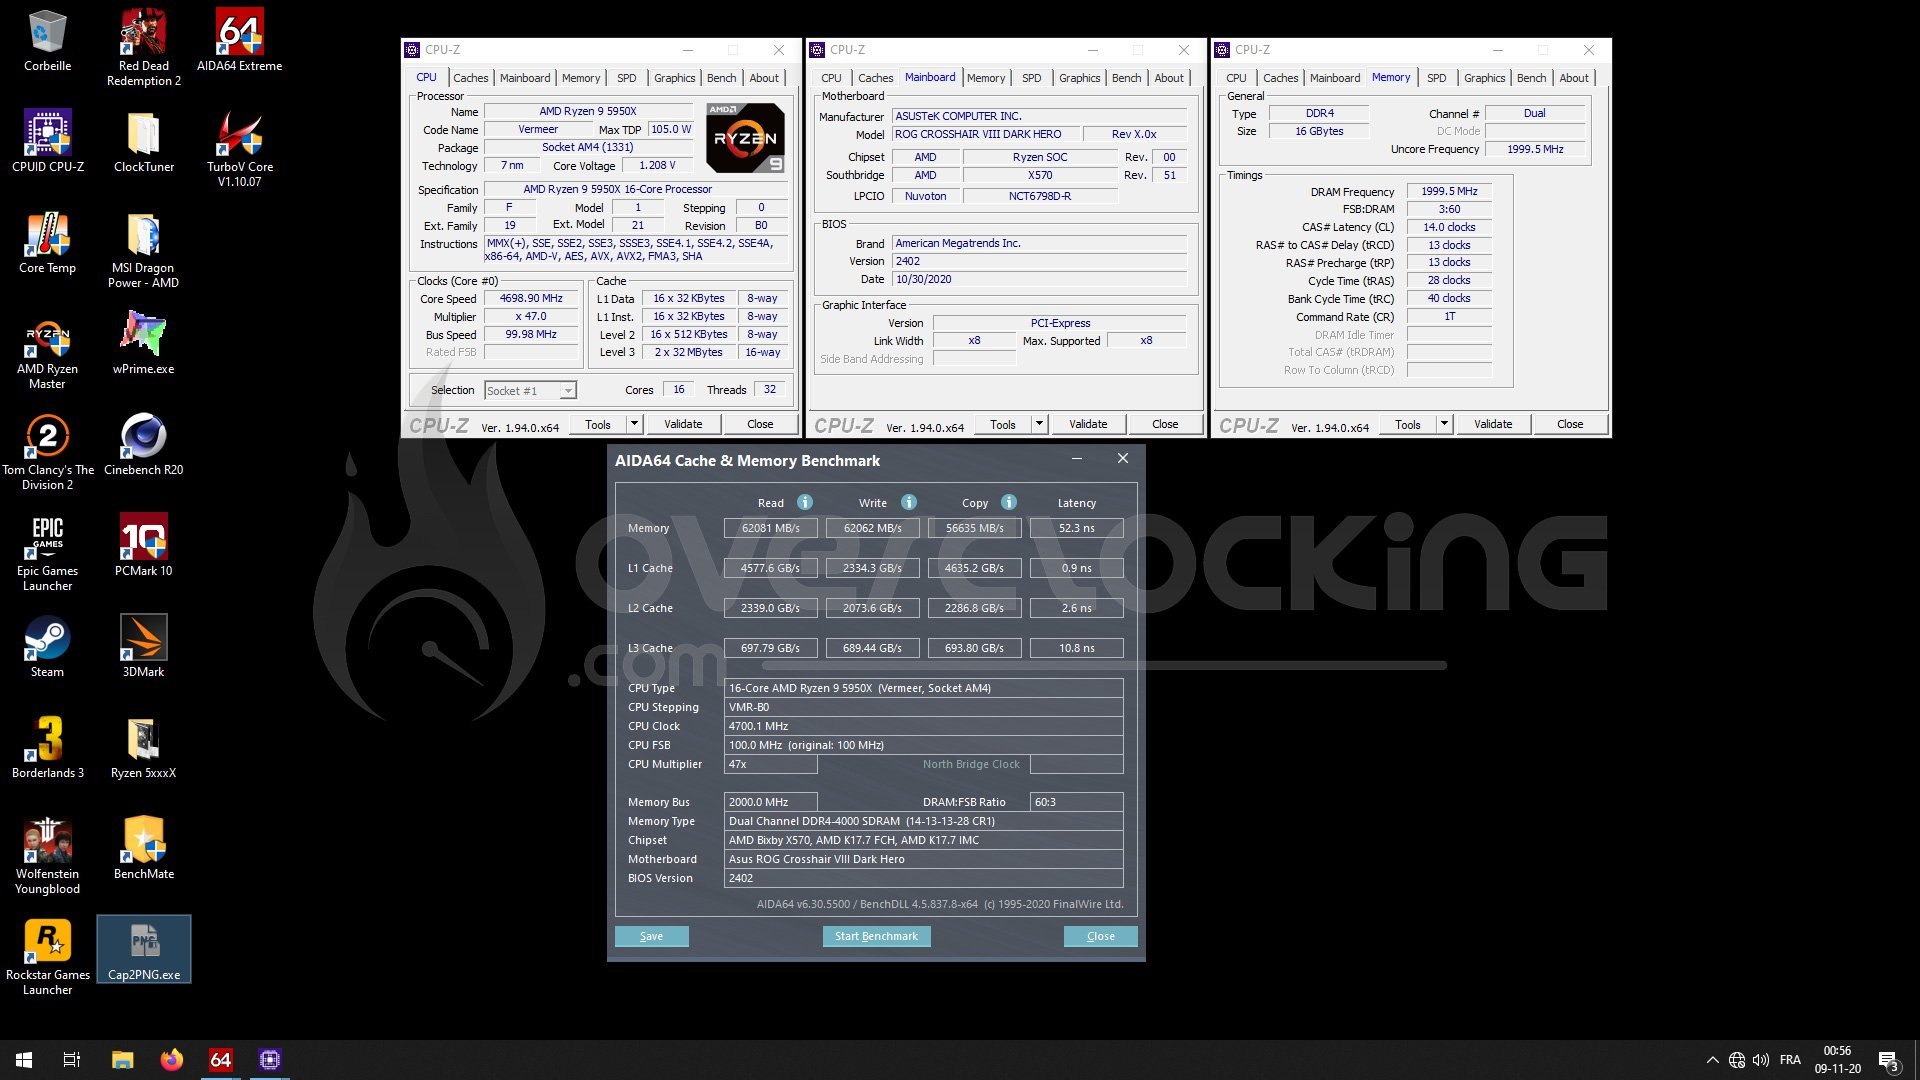The height and width of the screenshot is (1080, 1920).
Task: Open the Windows Start menu
Action: click(24, 1060)
